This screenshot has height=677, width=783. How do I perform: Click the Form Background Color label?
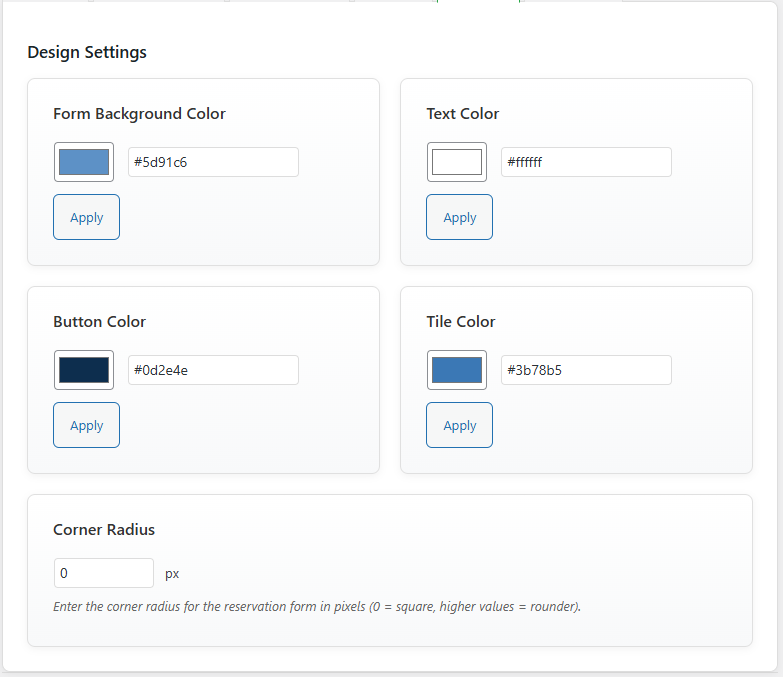pyautogui.click(x=139, y=114)
